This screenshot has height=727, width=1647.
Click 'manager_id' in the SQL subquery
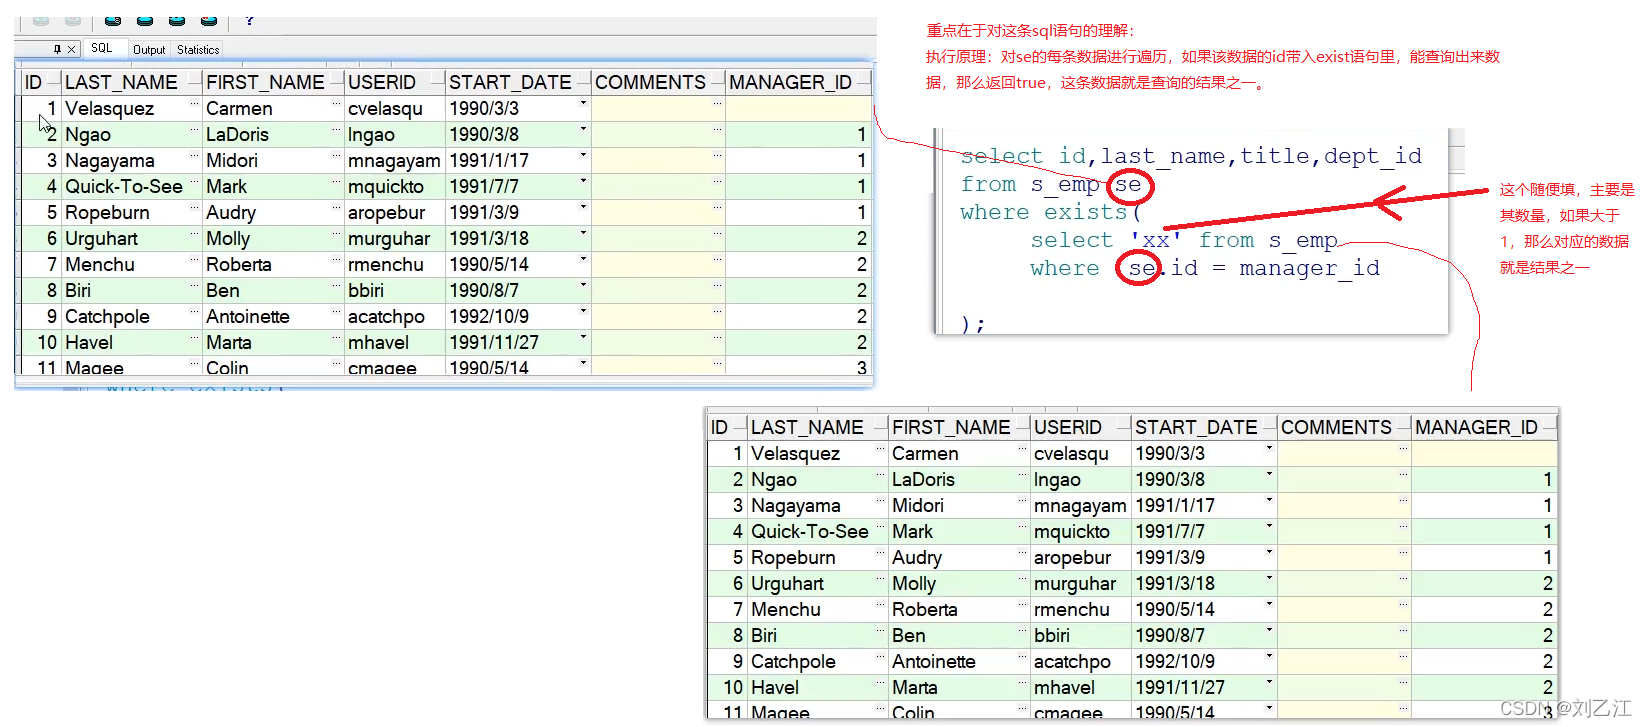coord(1309,268)
